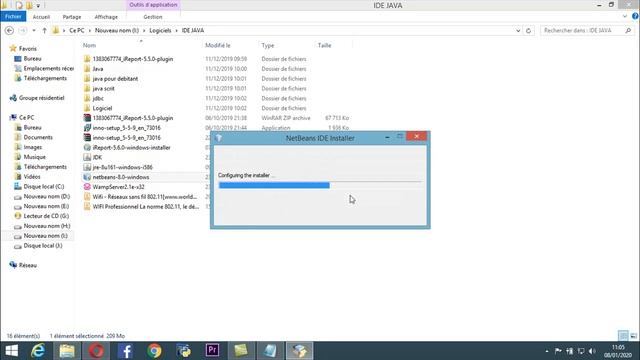Select the jdbc folder
Viewport: 640px width, 360px height.
click(98, 98)
